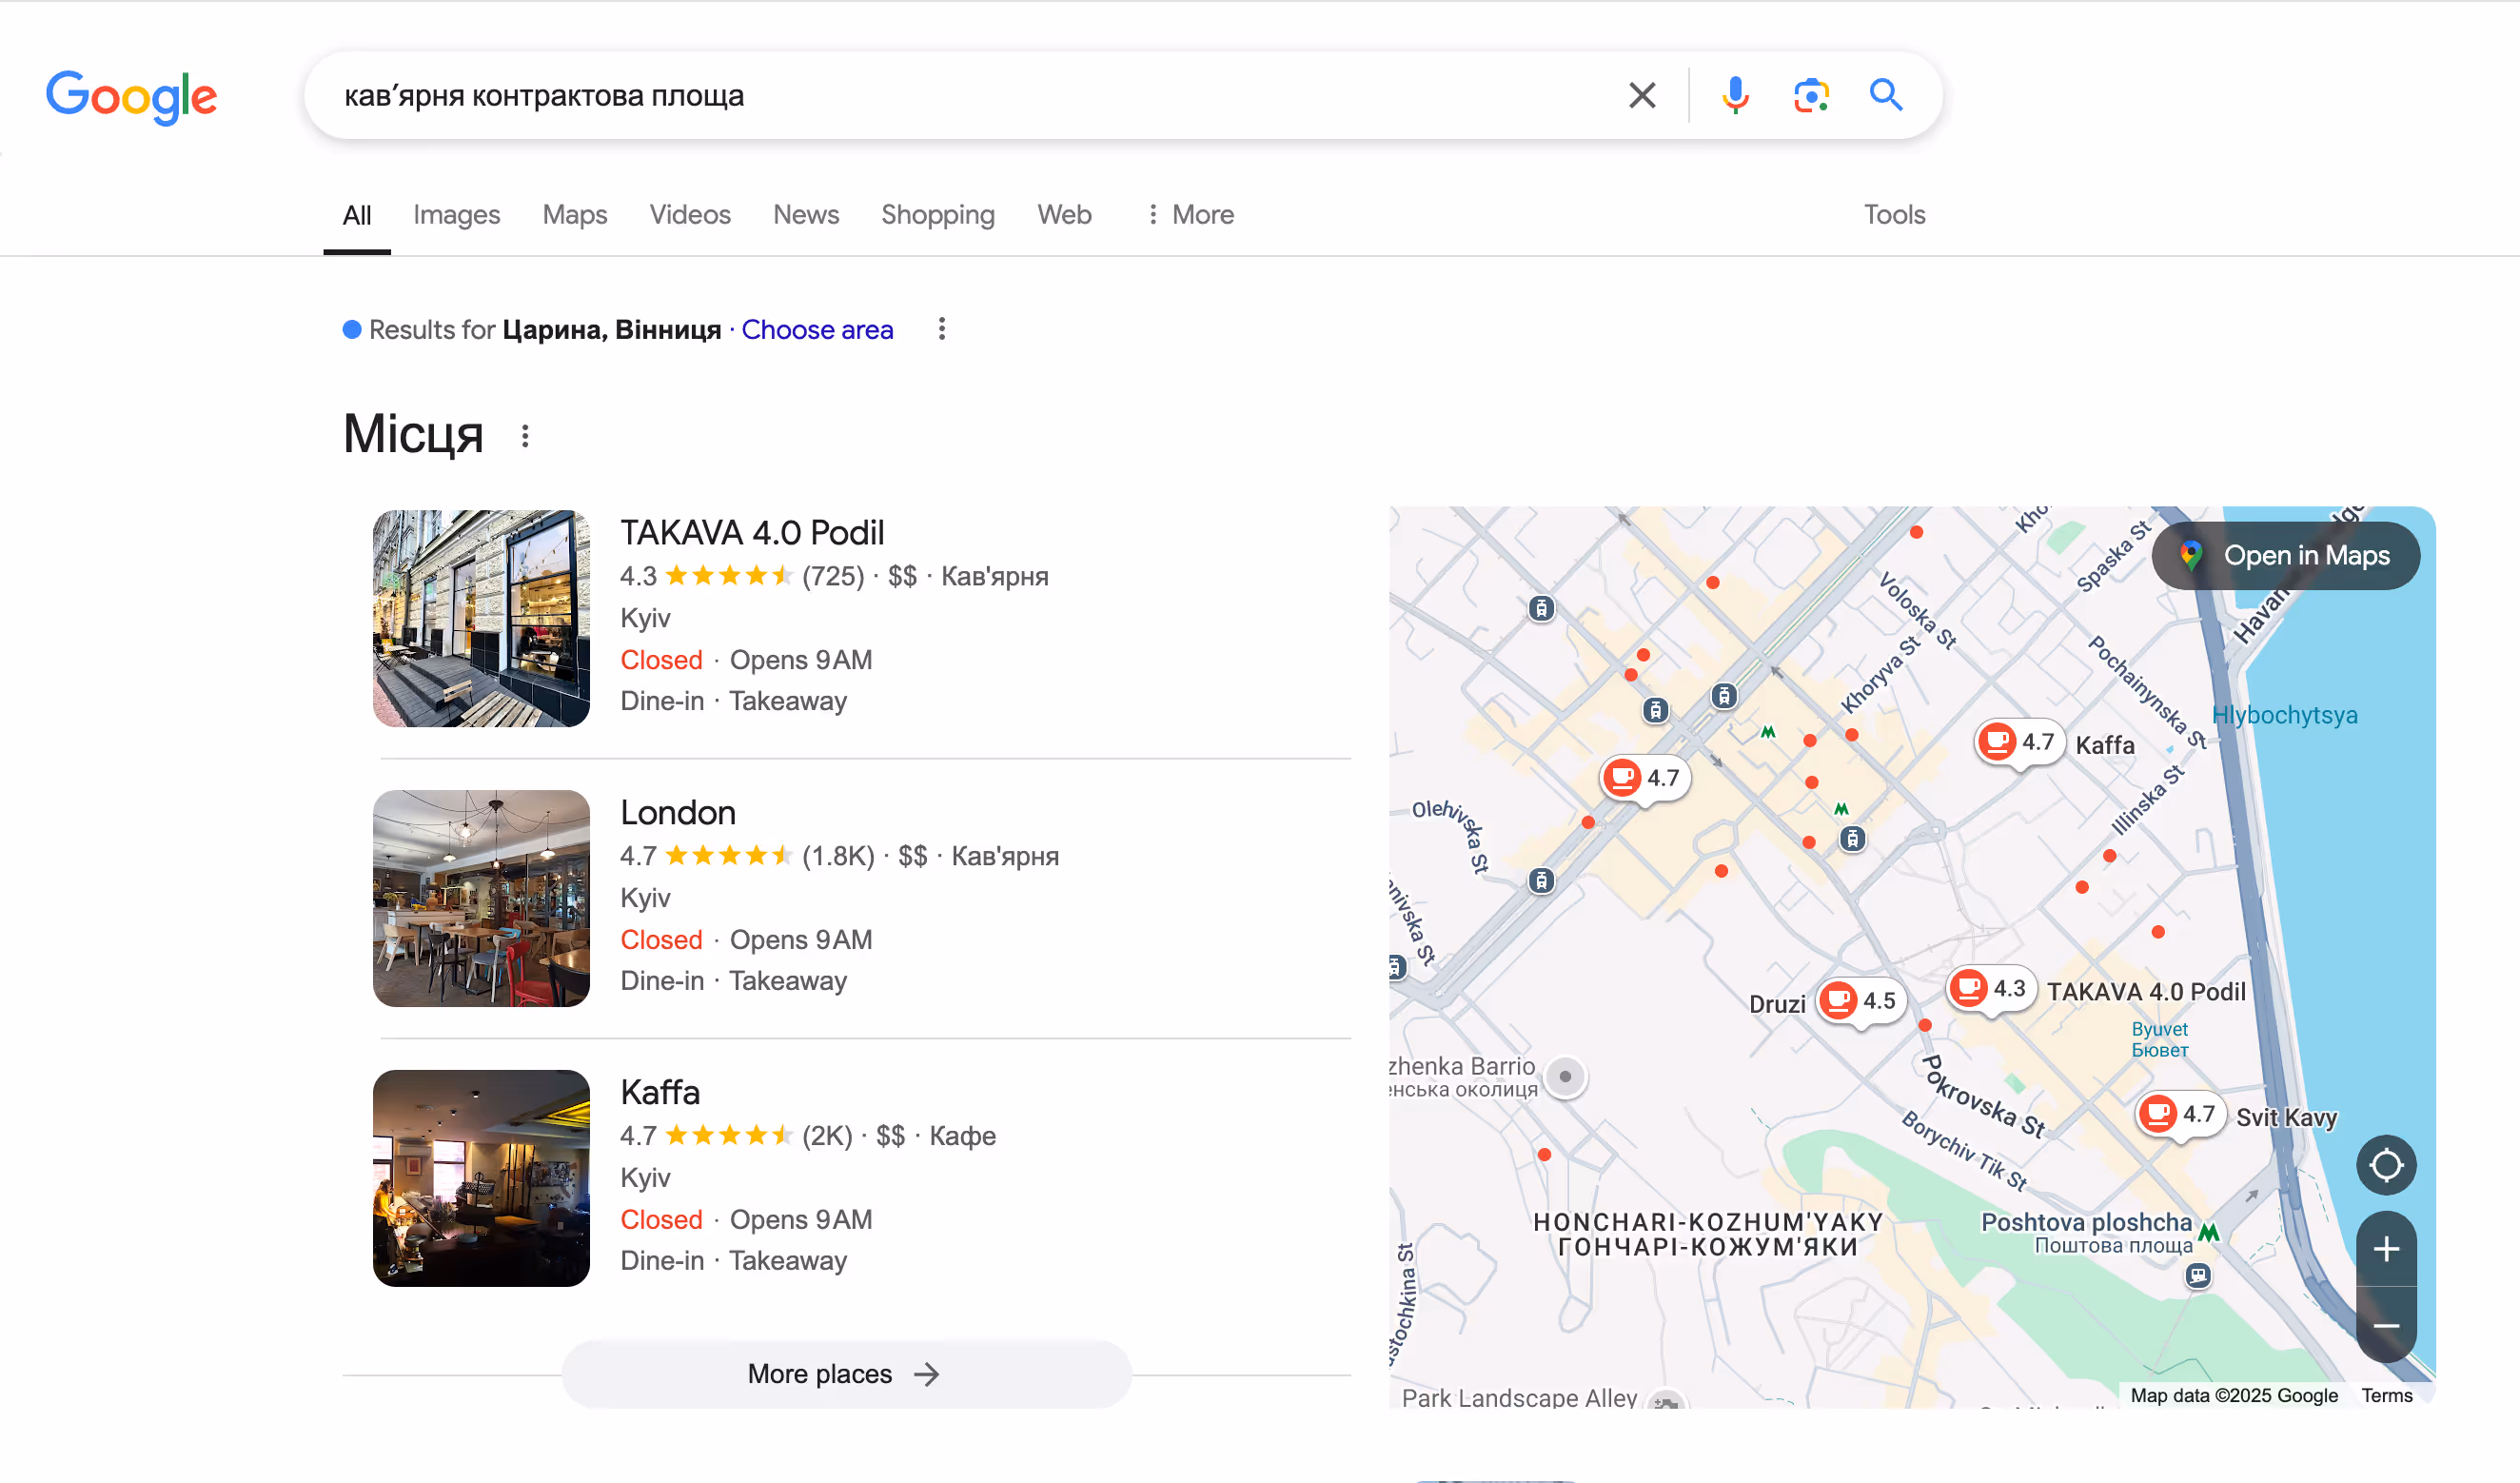Click TAKAVA 4.0 Podil rating 4.3 text
Viewport: 2520px width, 1483px height.
[638, 577]
